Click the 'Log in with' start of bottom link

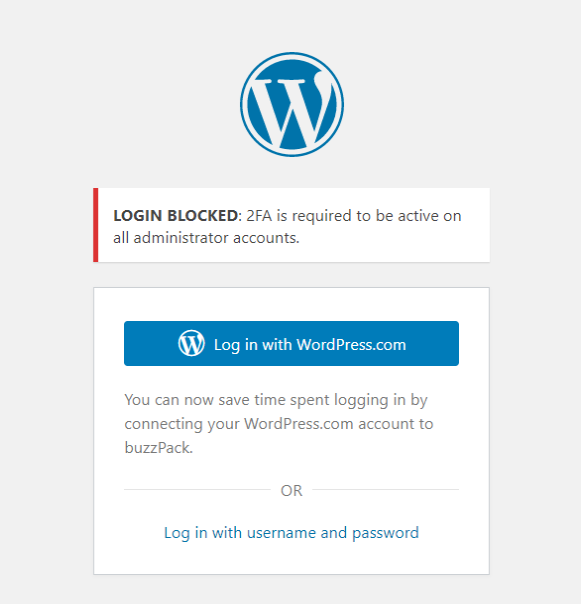[x=203, y=533]
